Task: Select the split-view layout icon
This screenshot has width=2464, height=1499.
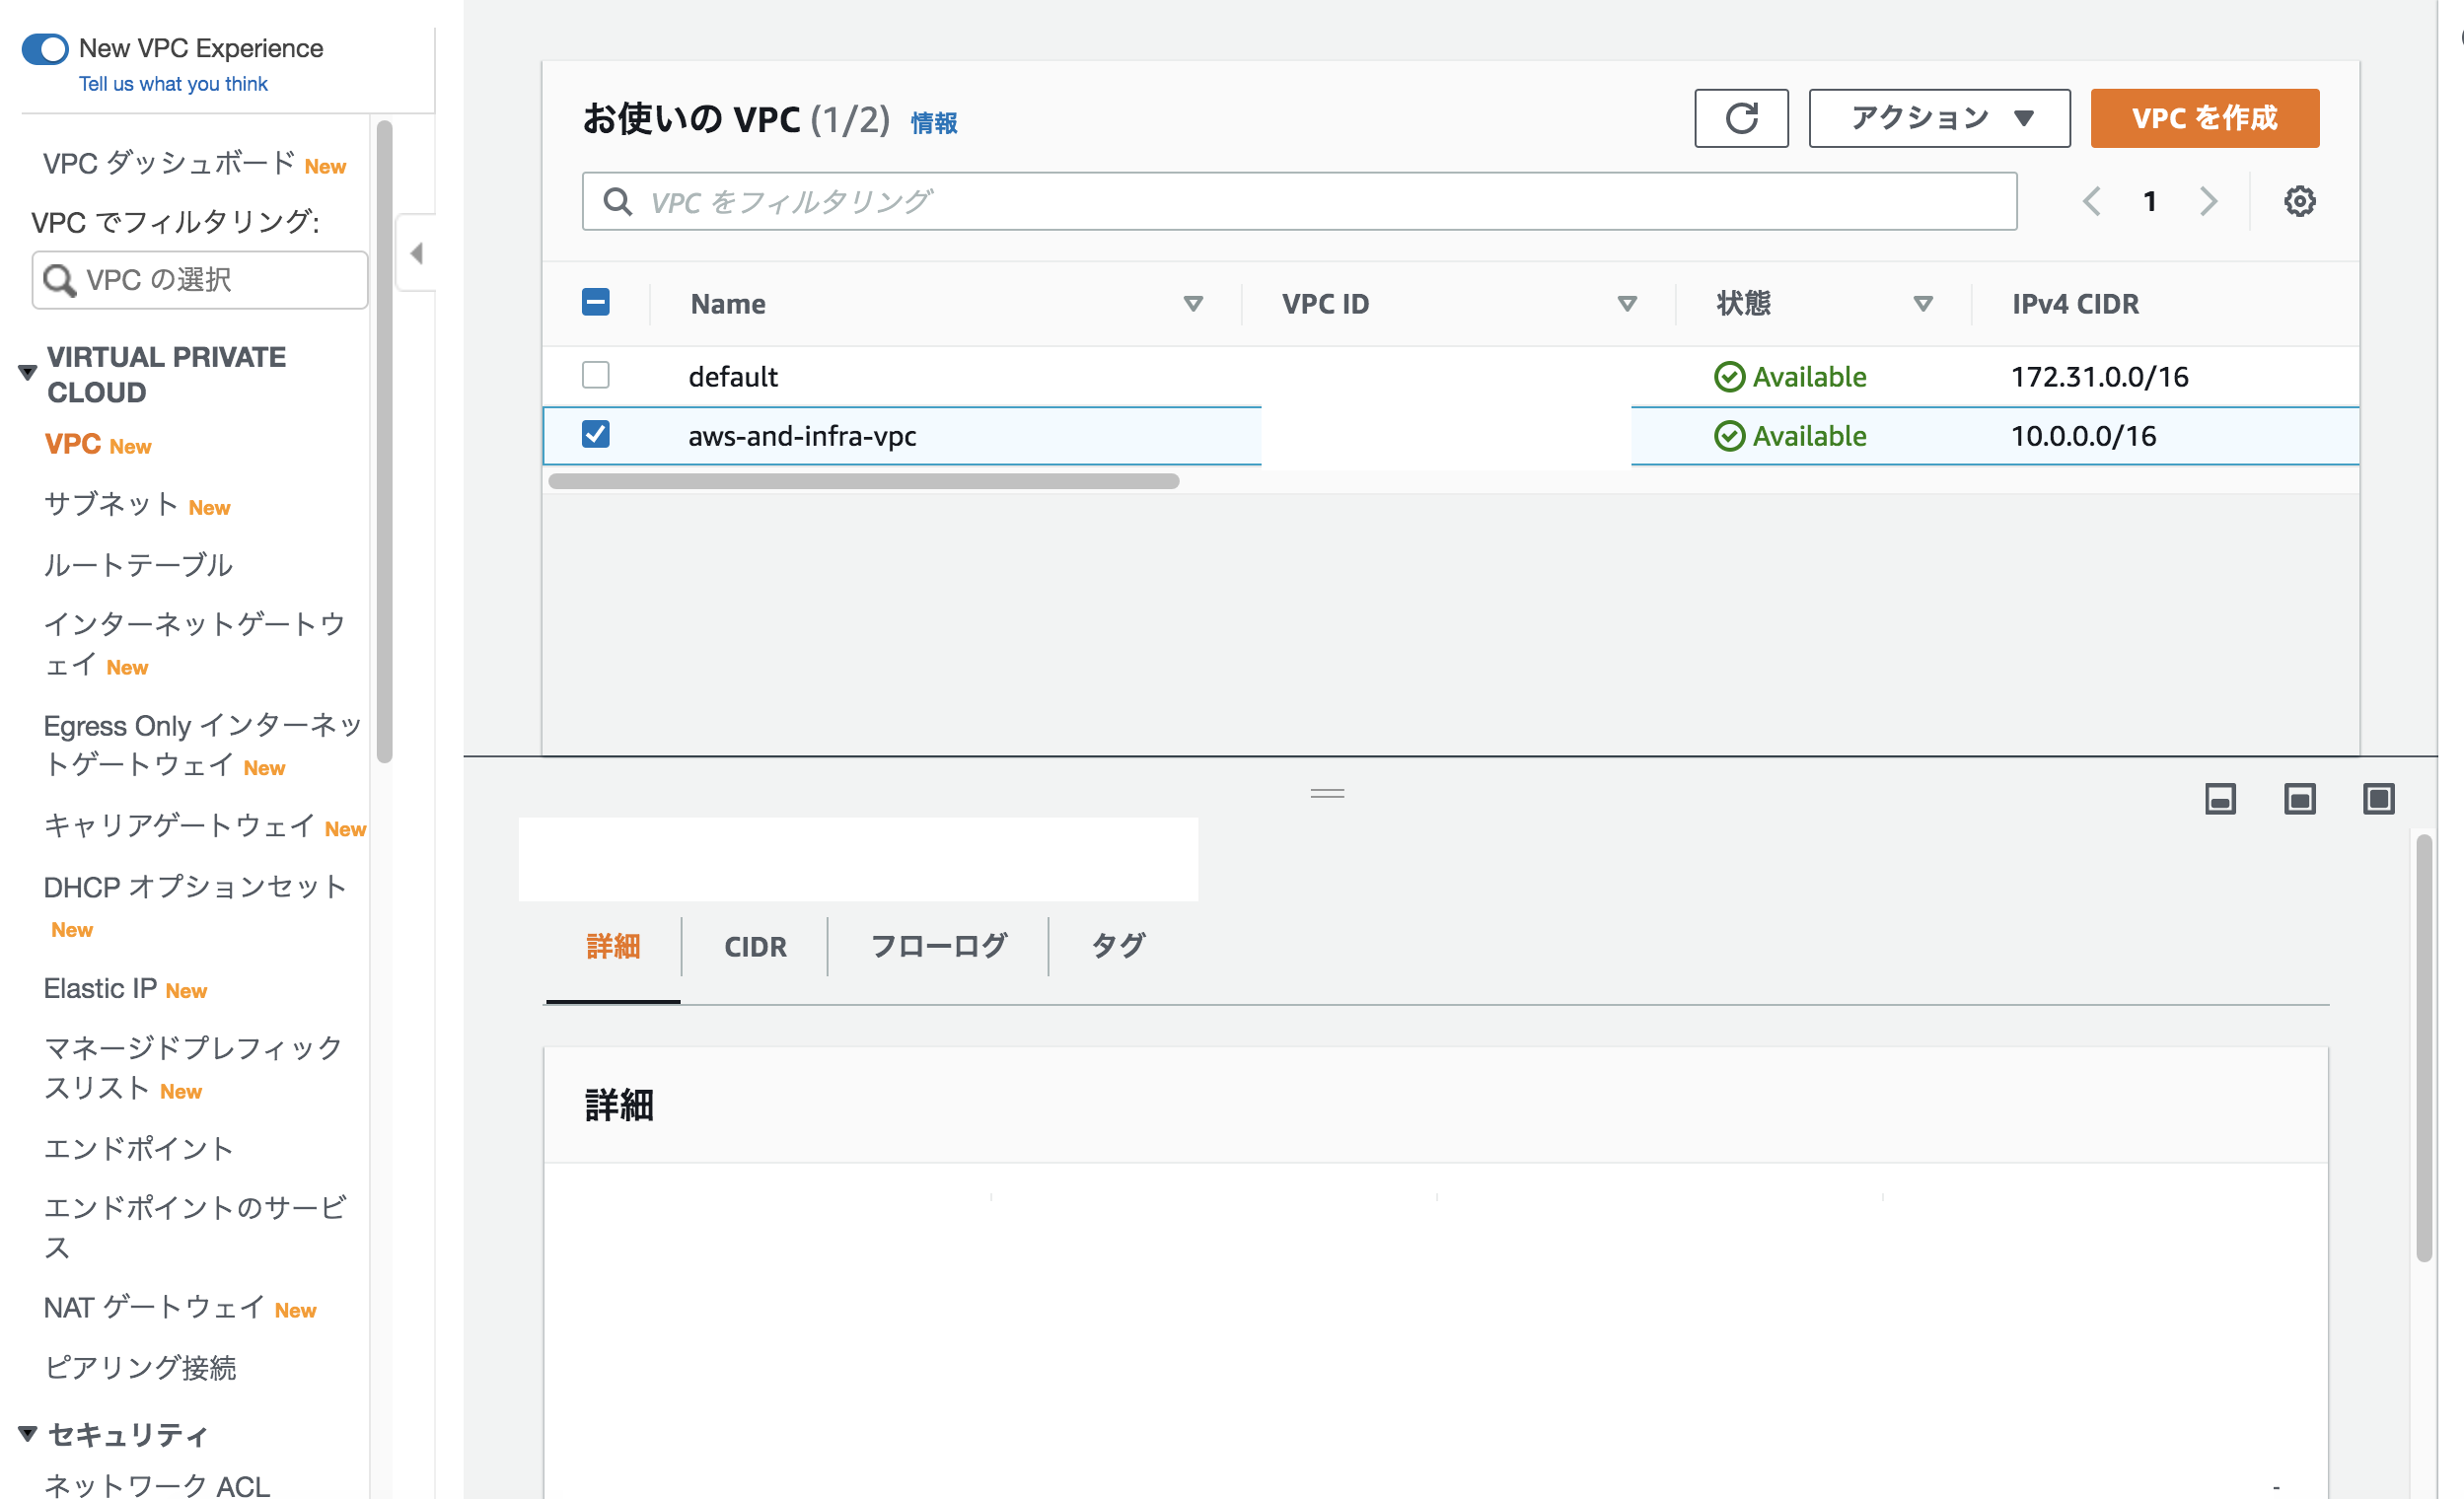Action: click(2299, 798)
